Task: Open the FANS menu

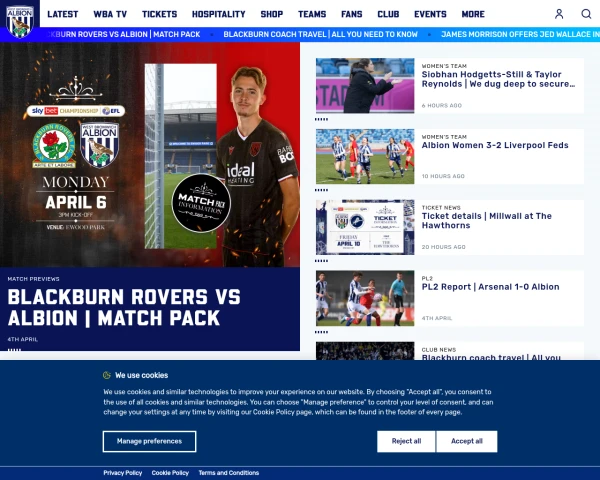Action: click(x=352, y=14)
